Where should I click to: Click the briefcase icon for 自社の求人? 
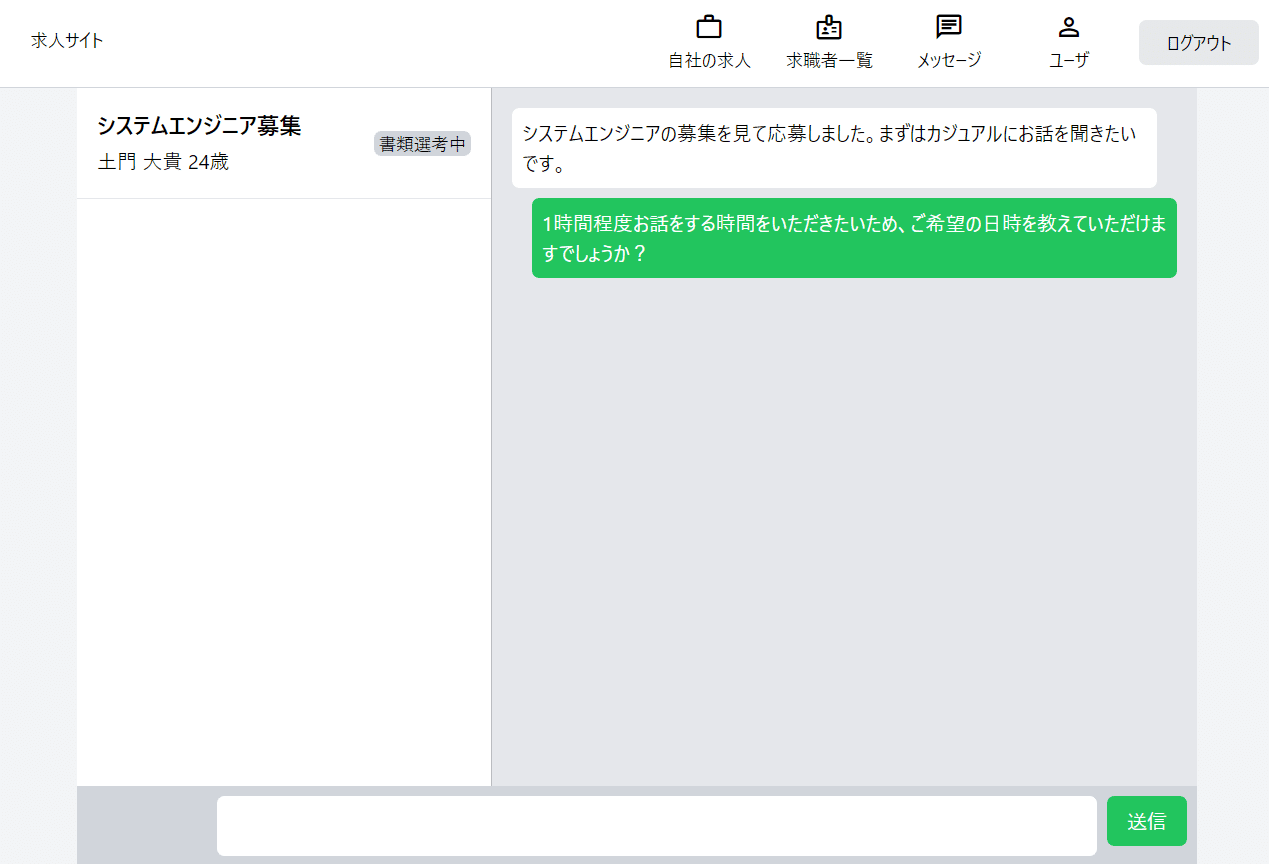pyautogui.click(x=709, y=27)
